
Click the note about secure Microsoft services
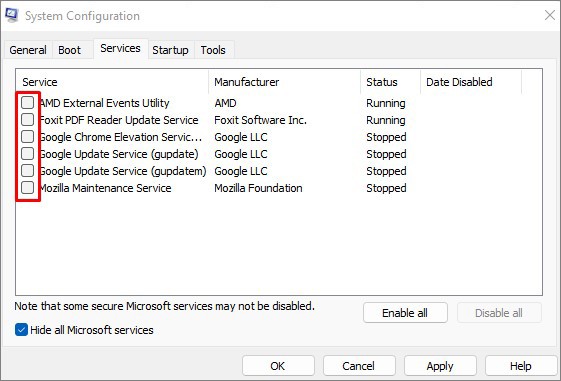point(164,306)
